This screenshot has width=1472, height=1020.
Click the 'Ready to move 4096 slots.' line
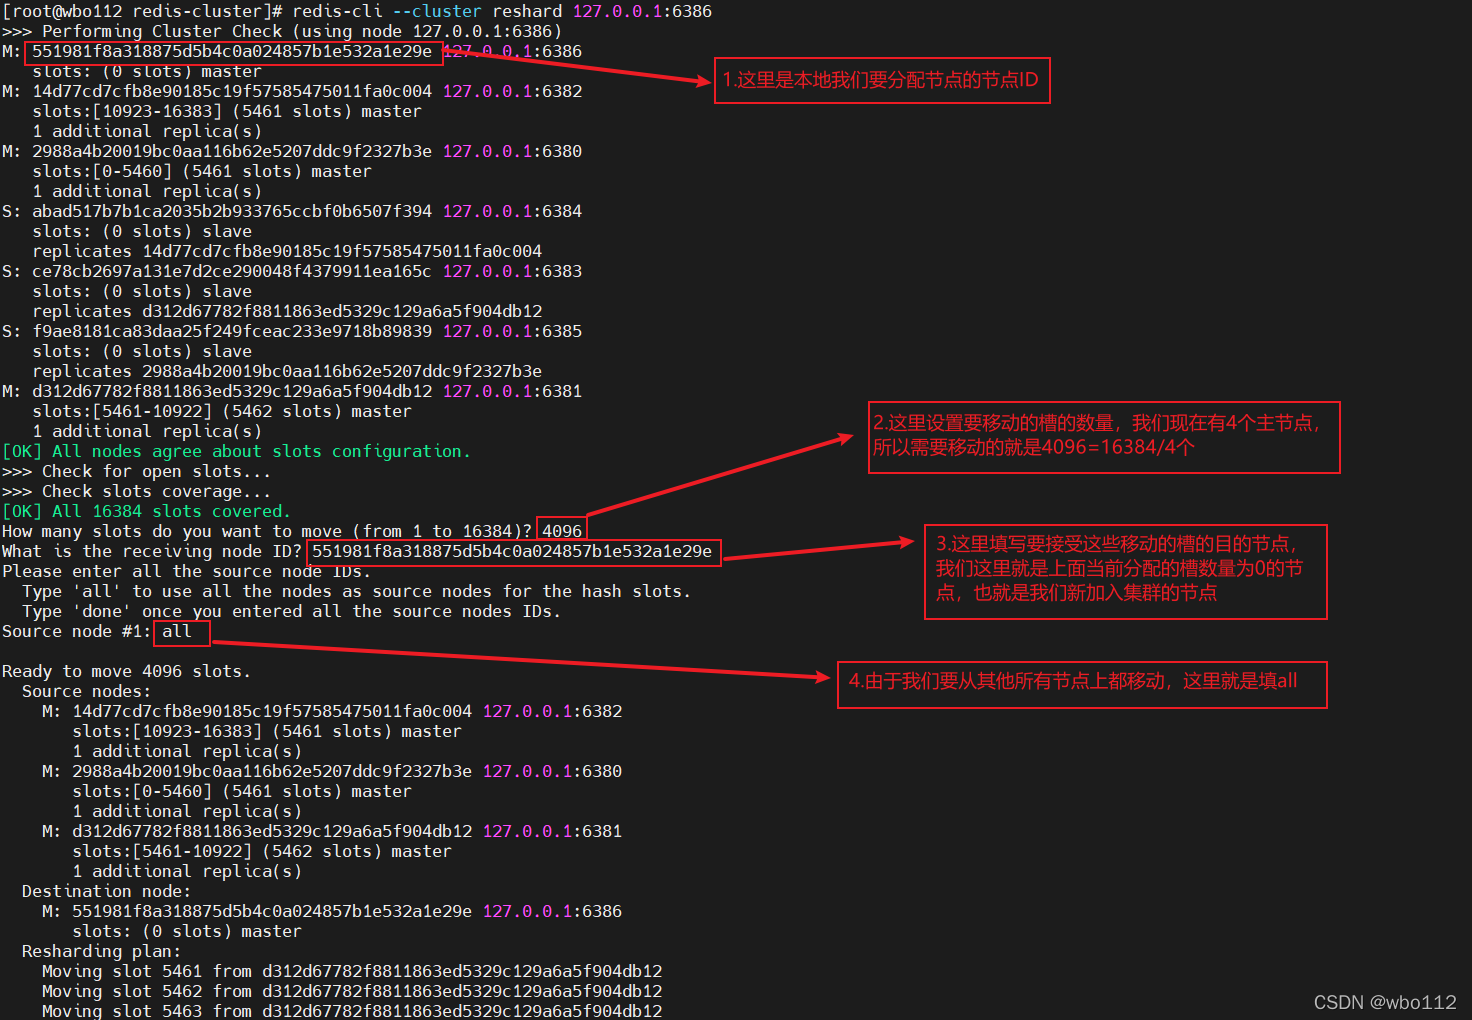(x=127, y=671)
